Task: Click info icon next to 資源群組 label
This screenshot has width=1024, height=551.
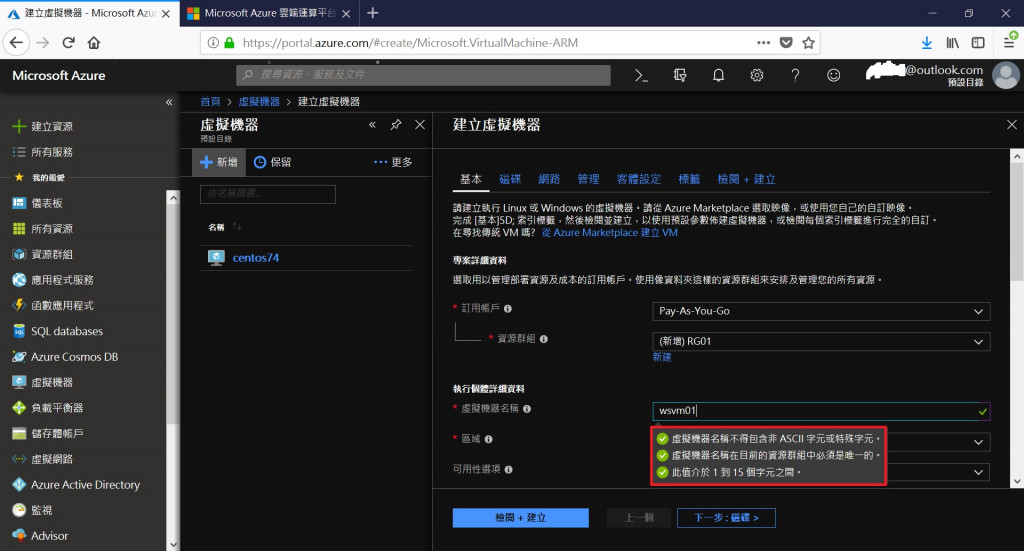Action: click(543, 339)
